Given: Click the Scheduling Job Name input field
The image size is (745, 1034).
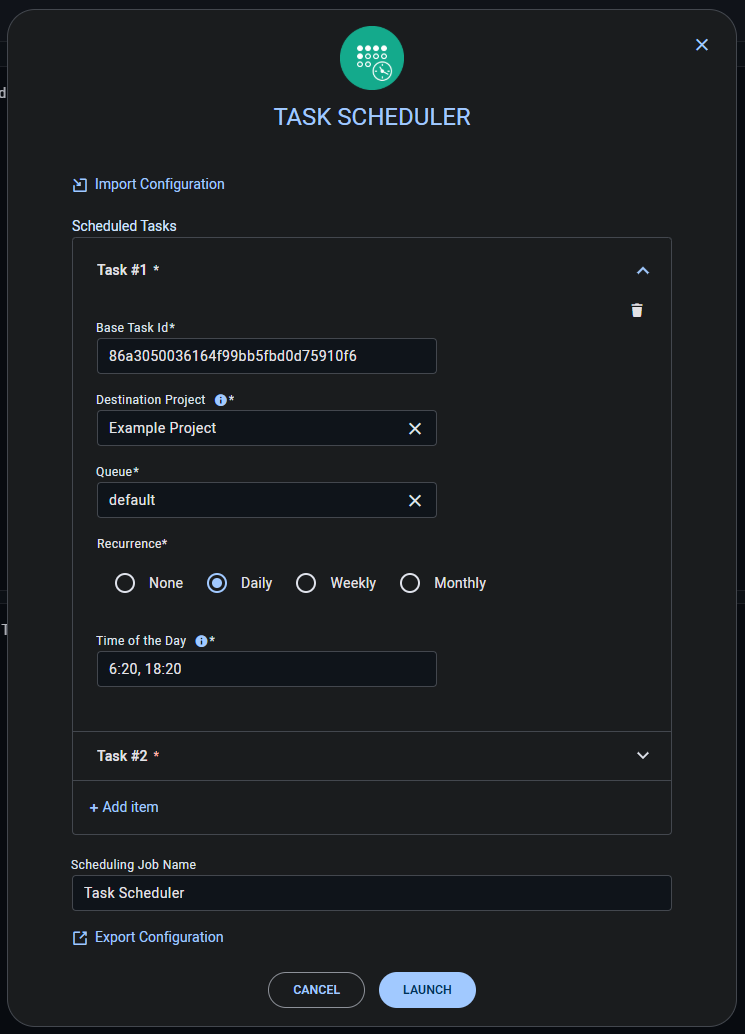Looking at the screenshot, I should point(371,893).
